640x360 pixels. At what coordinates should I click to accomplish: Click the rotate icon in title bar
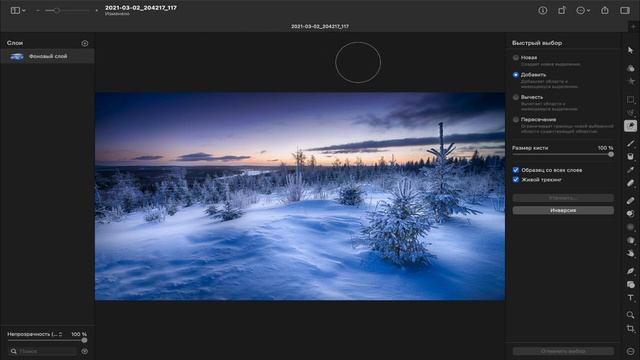click(x=562, y=11)
